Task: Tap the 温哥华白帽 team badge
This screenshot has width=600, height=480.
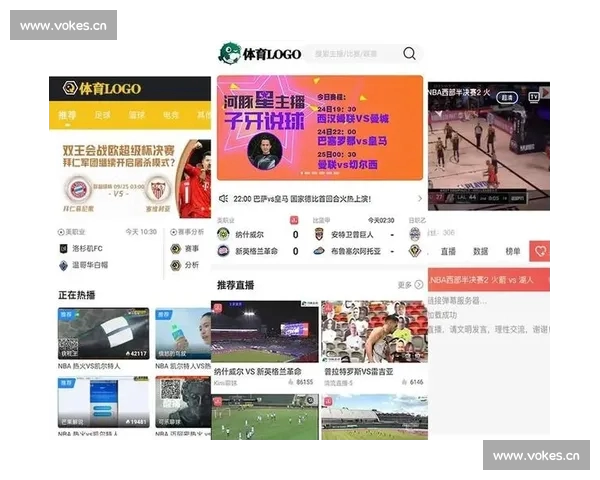Action: point(64,265)
